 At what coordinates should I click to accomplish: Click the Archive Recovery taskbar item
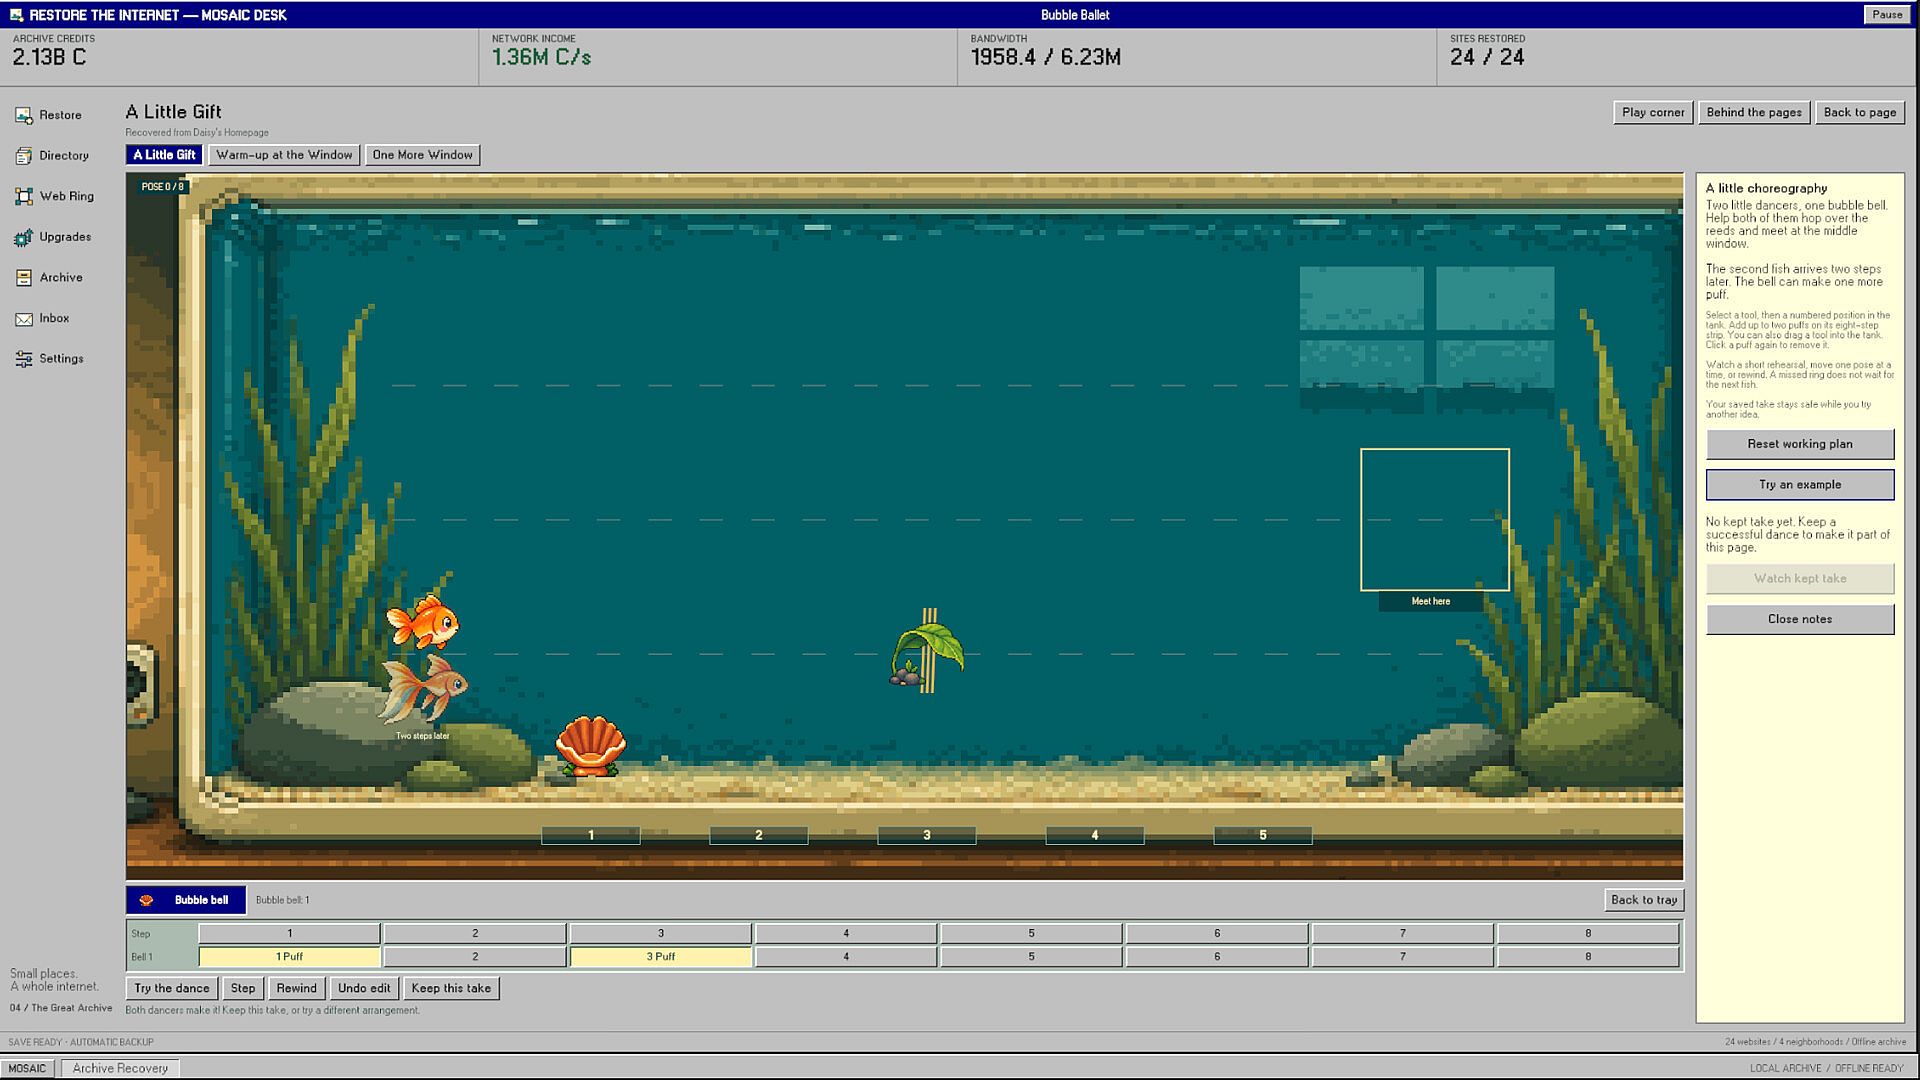[x=120, y=1068]
